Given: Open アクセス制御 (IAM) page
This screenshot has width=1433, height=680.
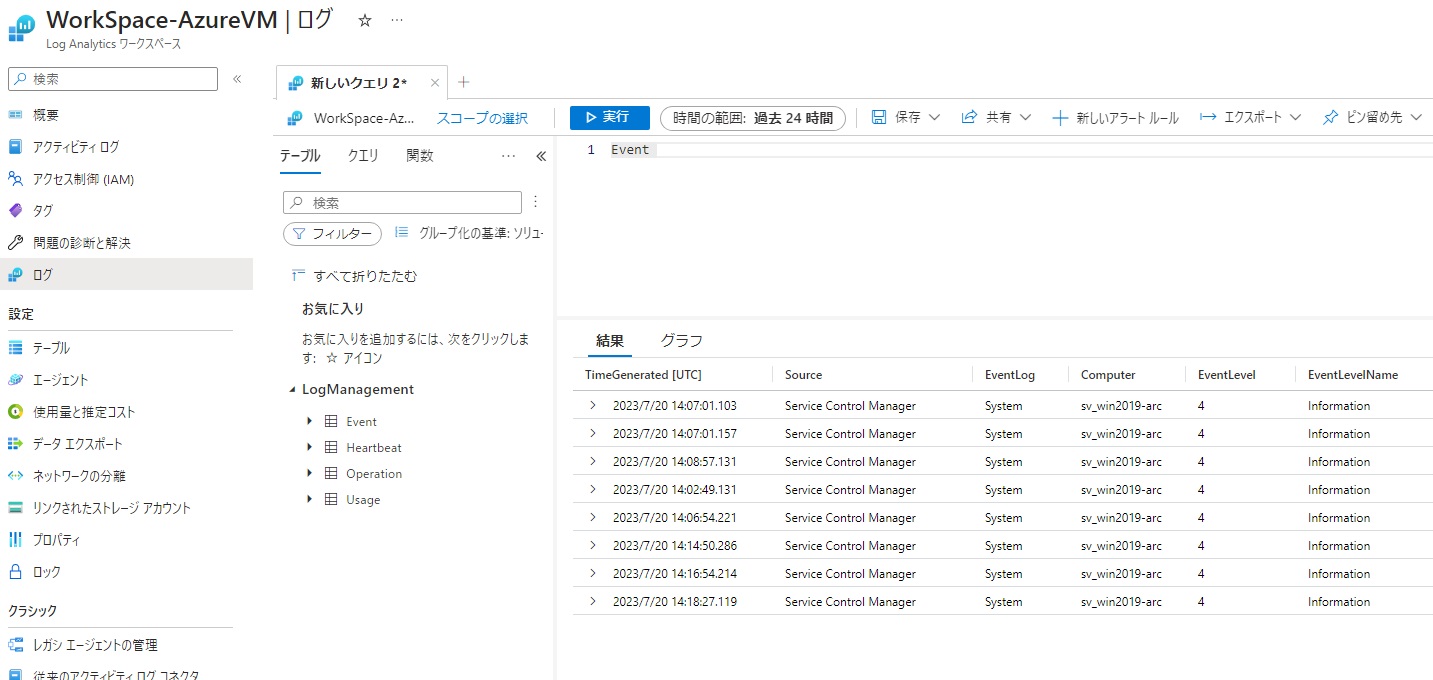Looking at the screenshot, I should pos(83,179).
